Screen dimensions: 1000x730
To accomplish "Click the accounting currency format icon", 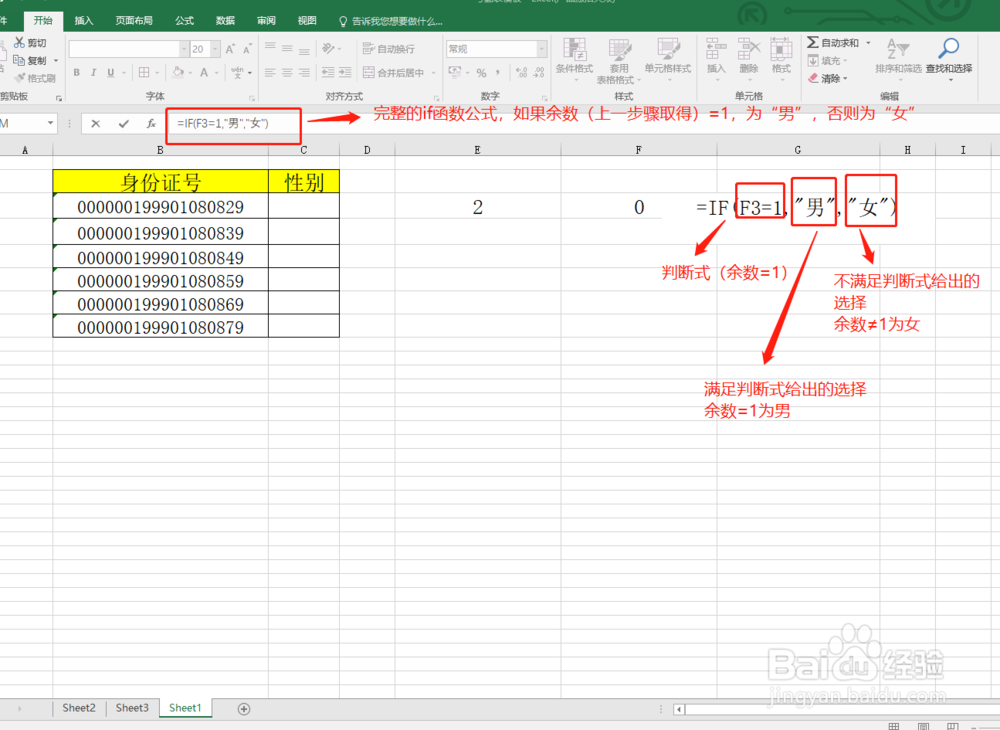I will [455, 73].
